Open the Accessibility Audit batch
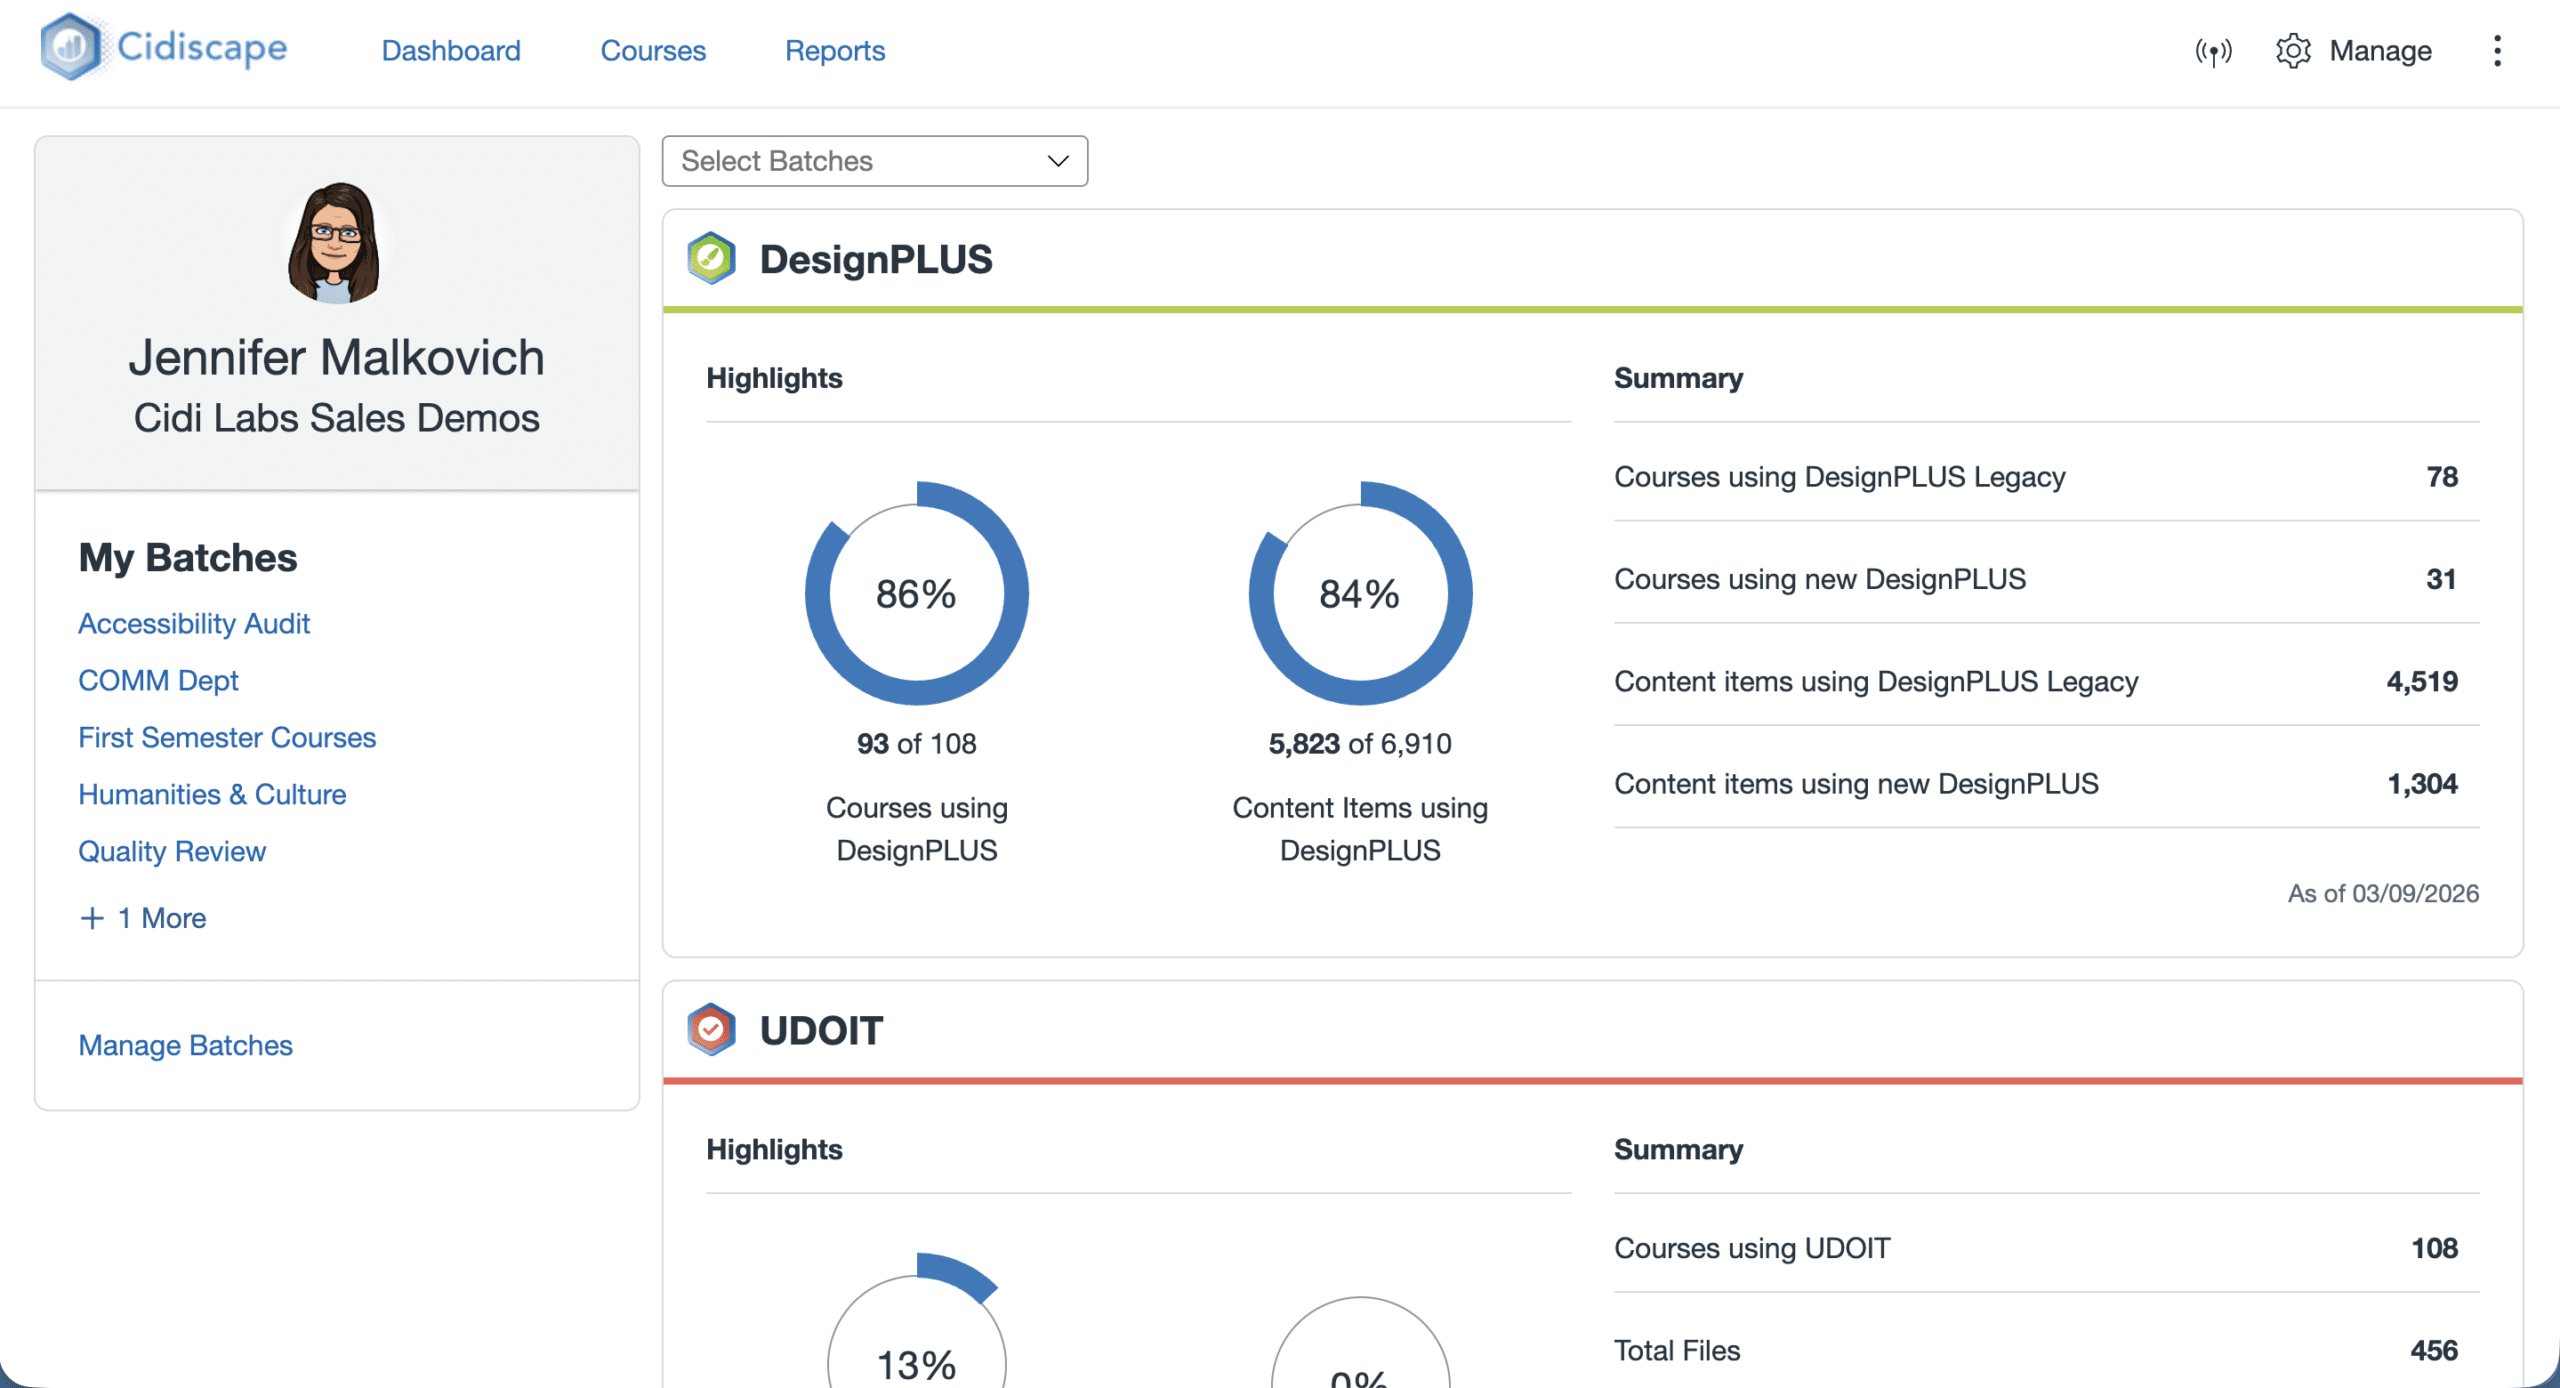 pos(194,623)
